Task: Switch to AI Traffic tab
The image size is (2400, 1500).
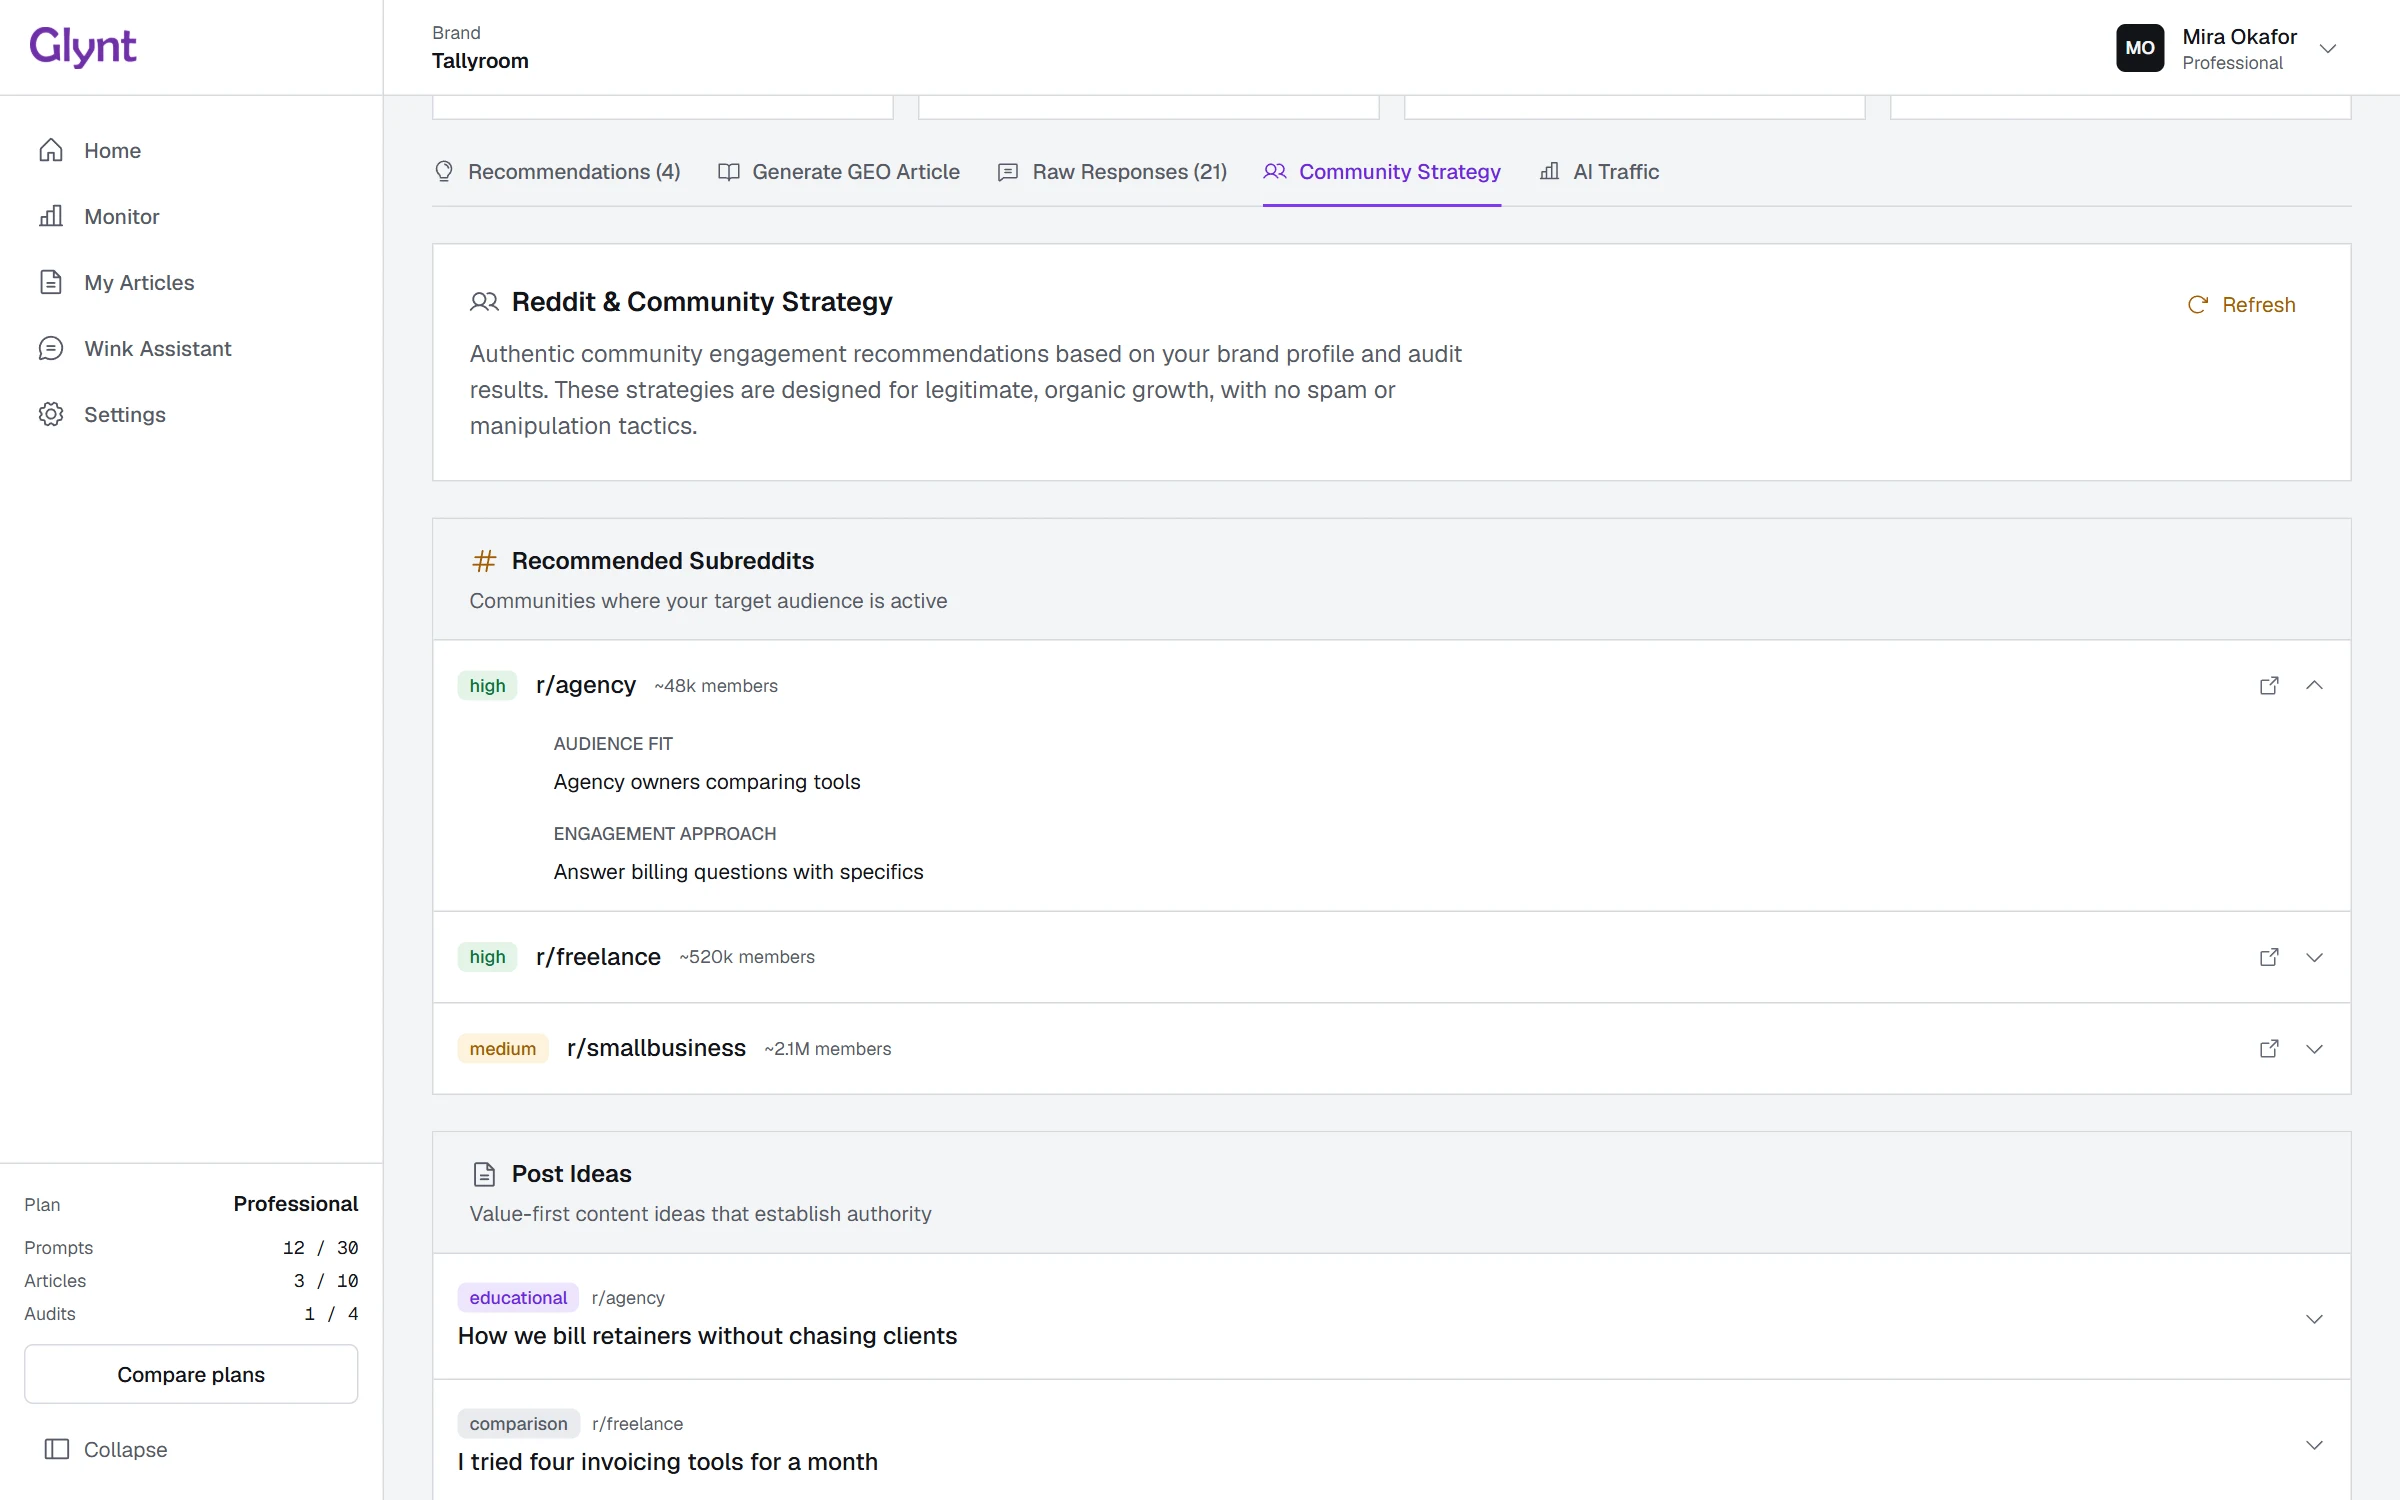Action: click(x=1599, y=172)
